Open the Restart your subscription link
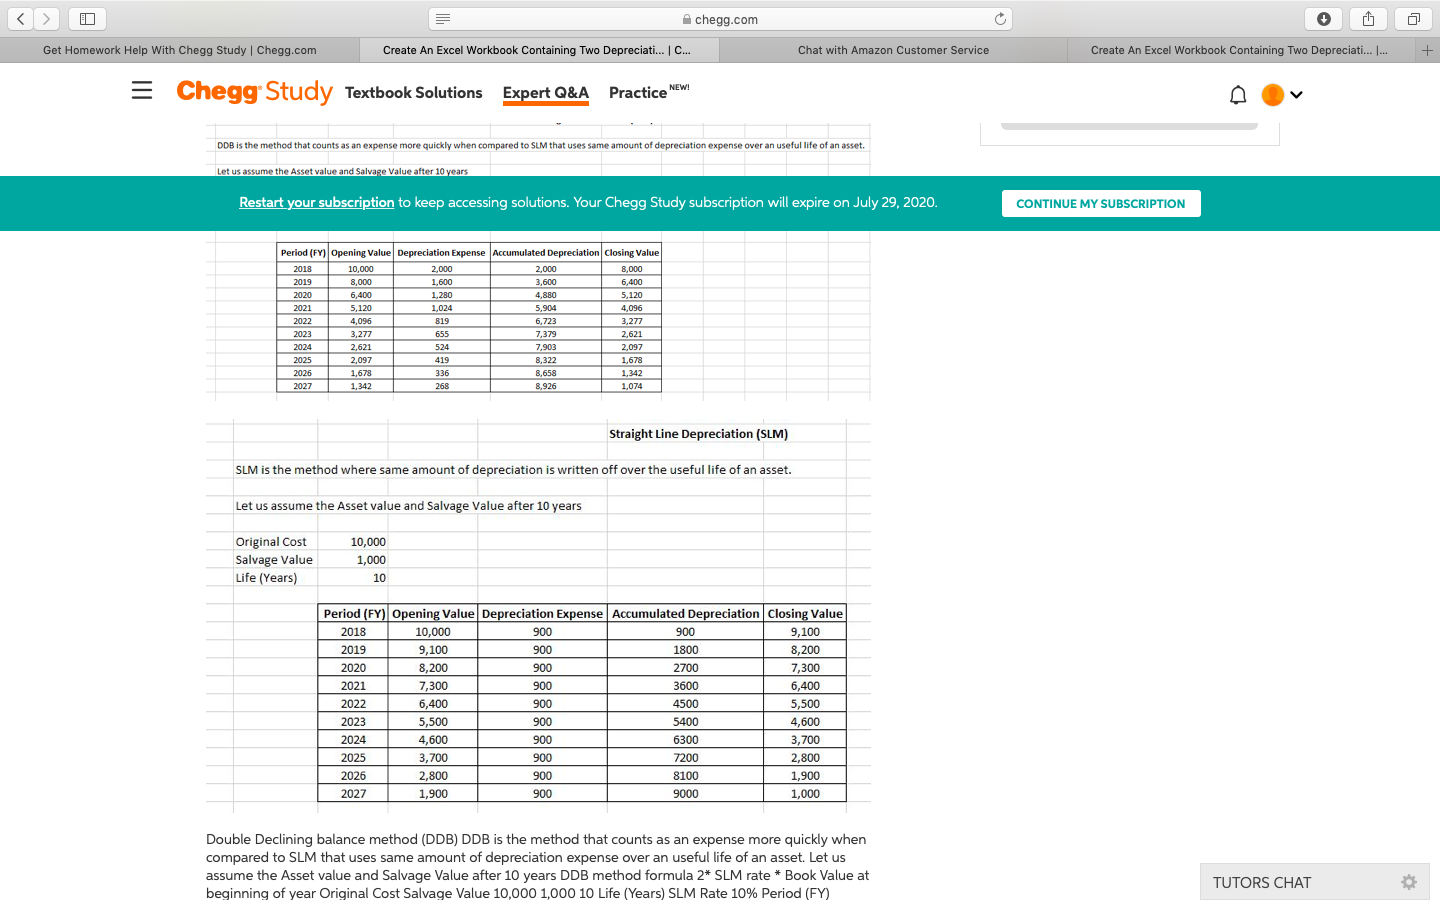This screenshot has width=1440, height=900. tap(316, 202)
